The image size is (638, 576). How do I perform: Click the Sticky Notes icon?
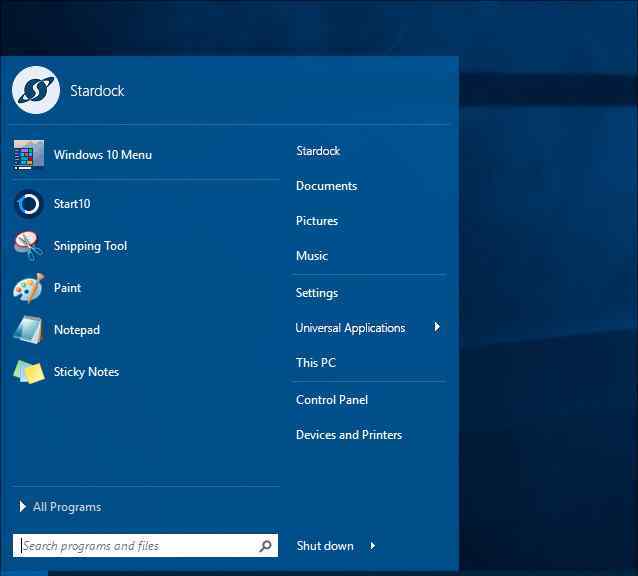28,371
